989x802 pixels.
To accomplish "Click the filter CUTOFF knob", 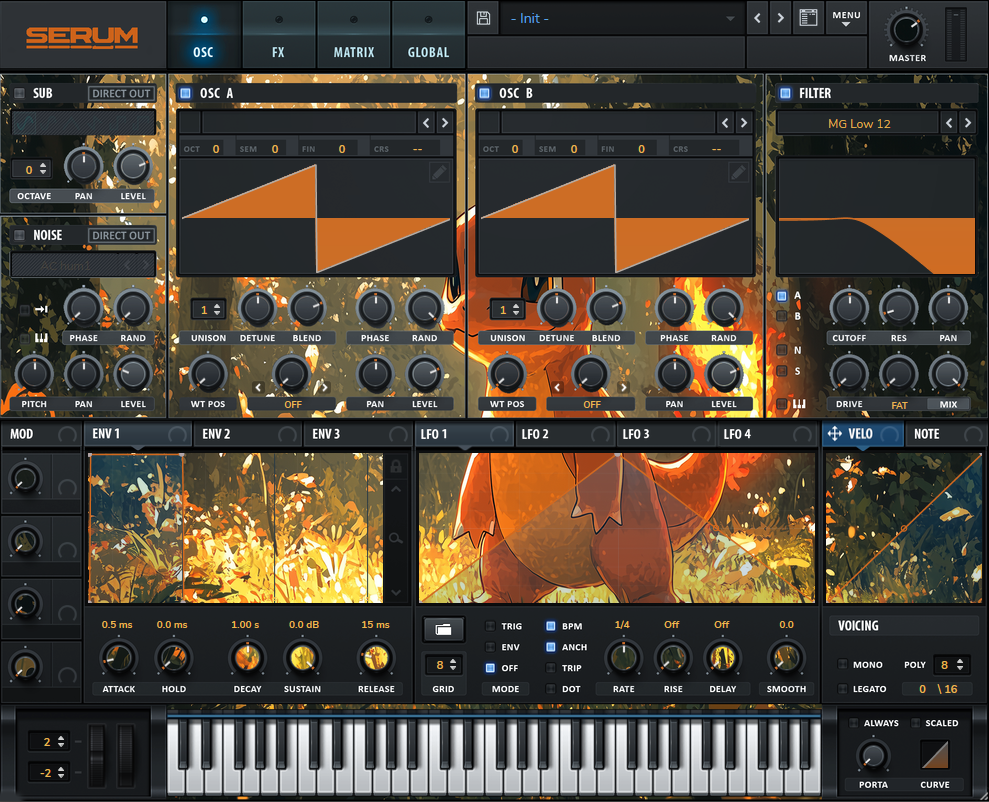I will tap(849, 308).
